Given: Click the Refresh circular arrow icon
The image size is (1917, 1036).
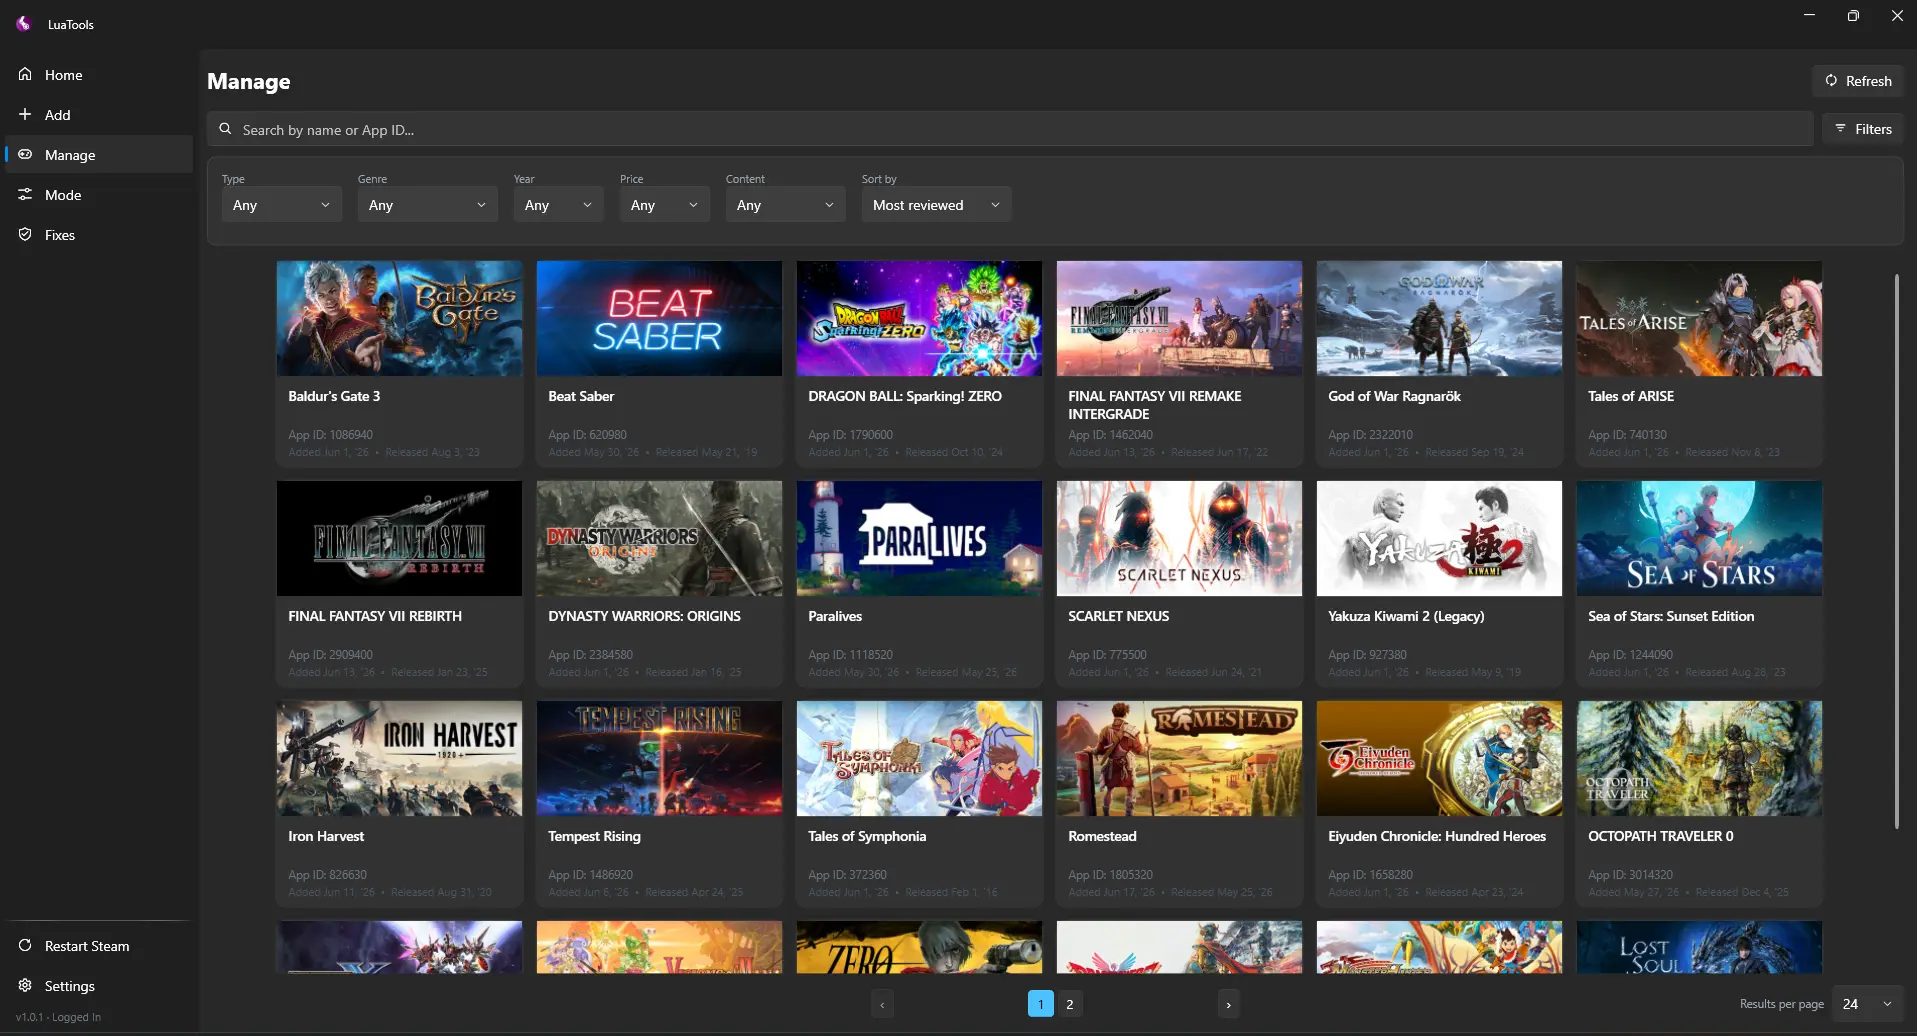Looking at the screenshot, I should 1831,80.
